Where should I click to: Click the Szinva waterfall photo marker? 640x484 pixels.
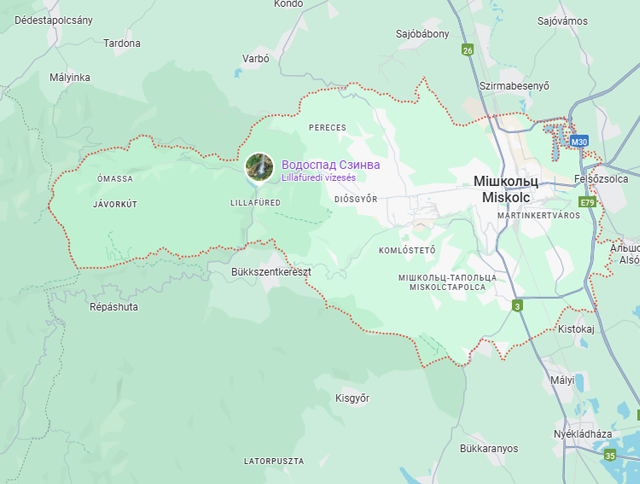[259, 167]
